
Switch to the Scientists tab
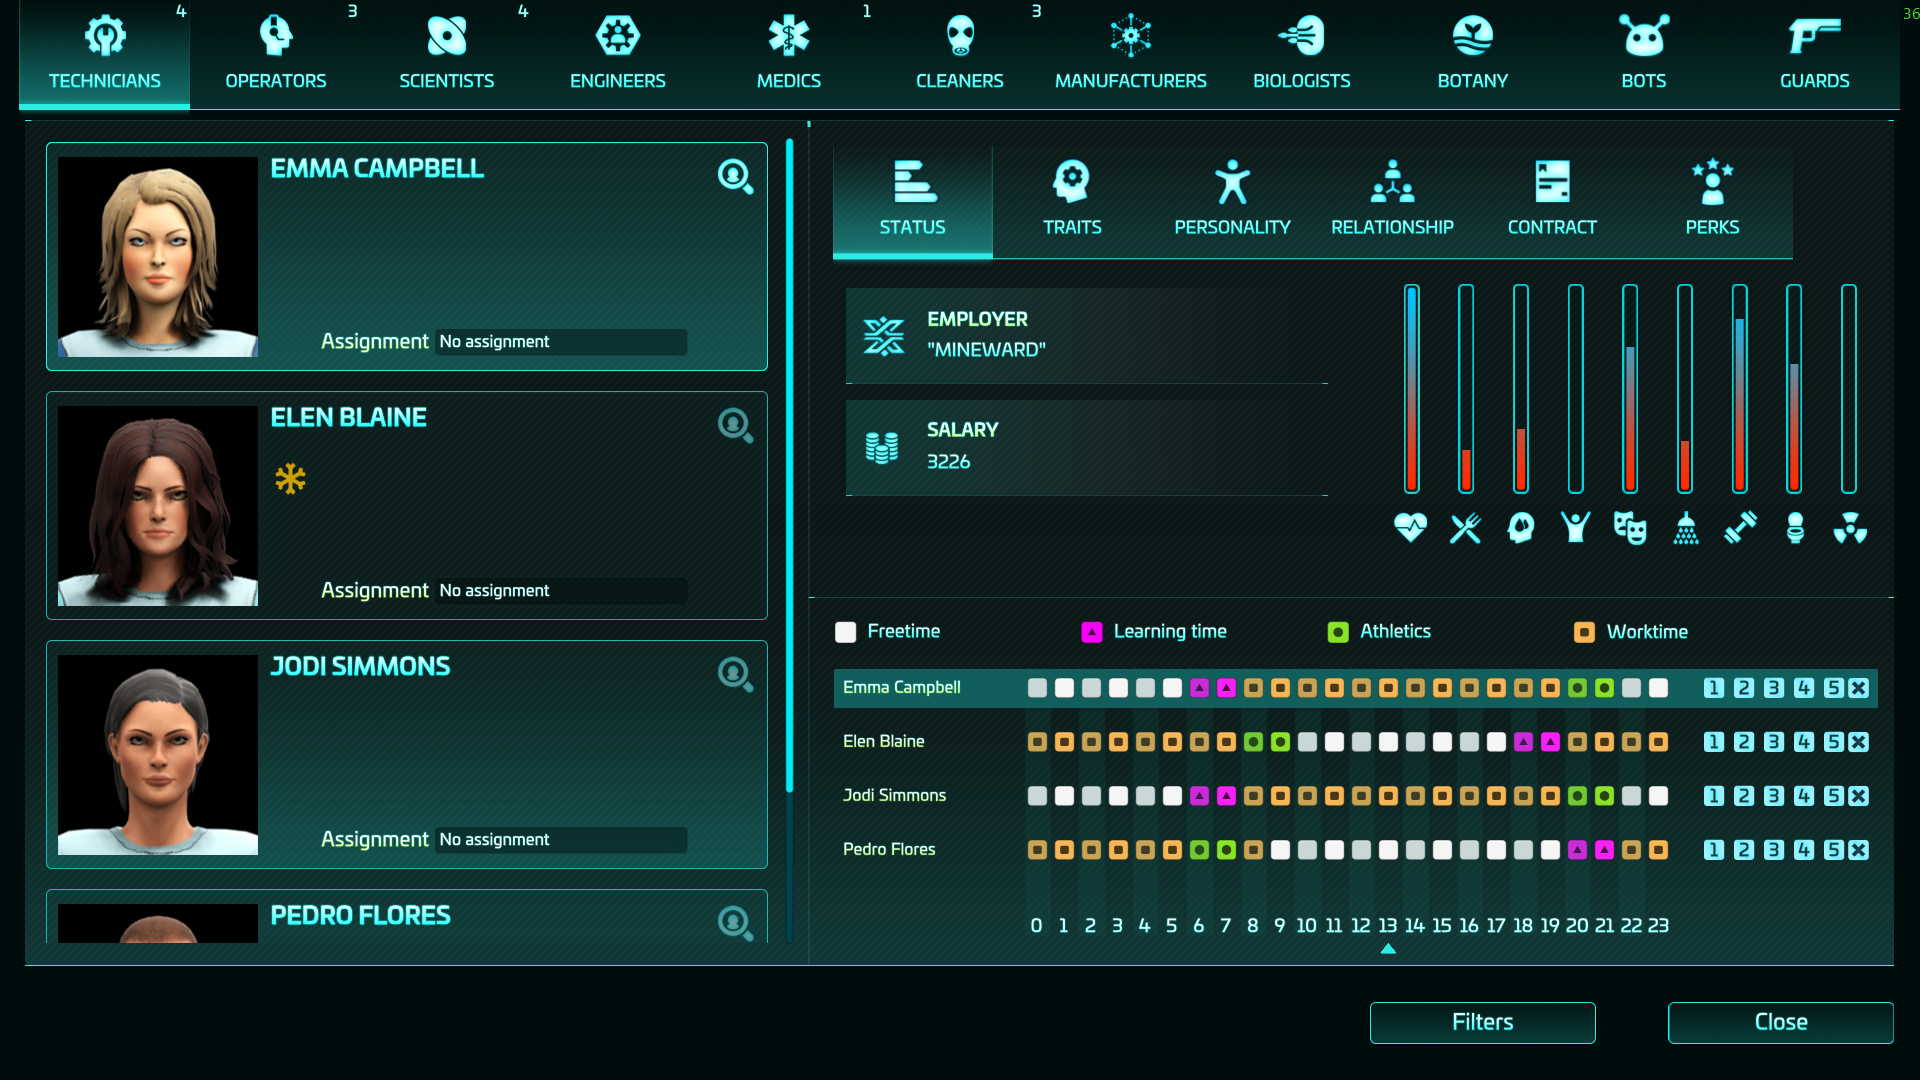click(447, 54)
